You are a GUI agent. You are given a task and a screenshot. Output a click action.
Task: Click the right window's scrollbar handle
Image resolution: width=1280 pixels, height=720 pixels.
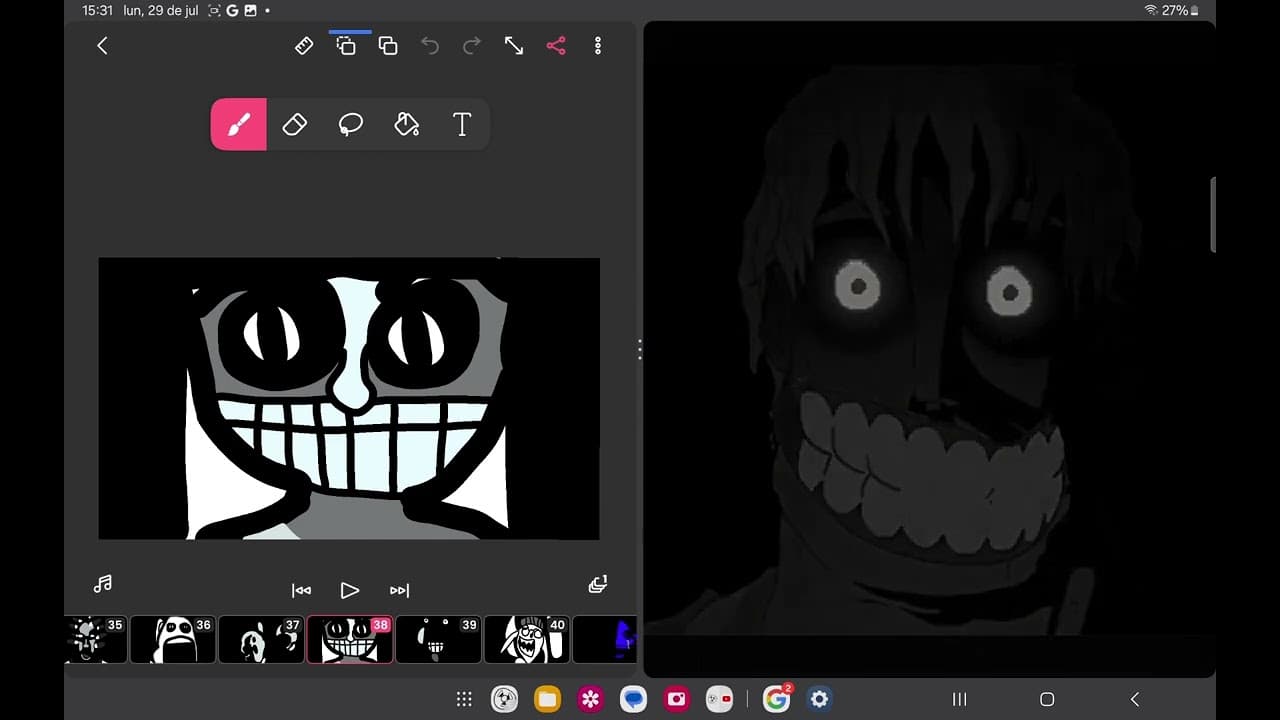[1213, 215]
